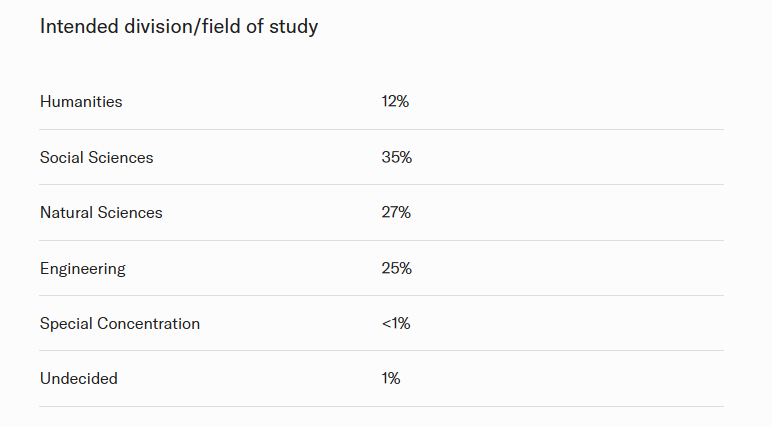Click the divider line below Natural Sciences row
Screen dimensions: 772x426
pyautogui.click(x=381, y=241)
